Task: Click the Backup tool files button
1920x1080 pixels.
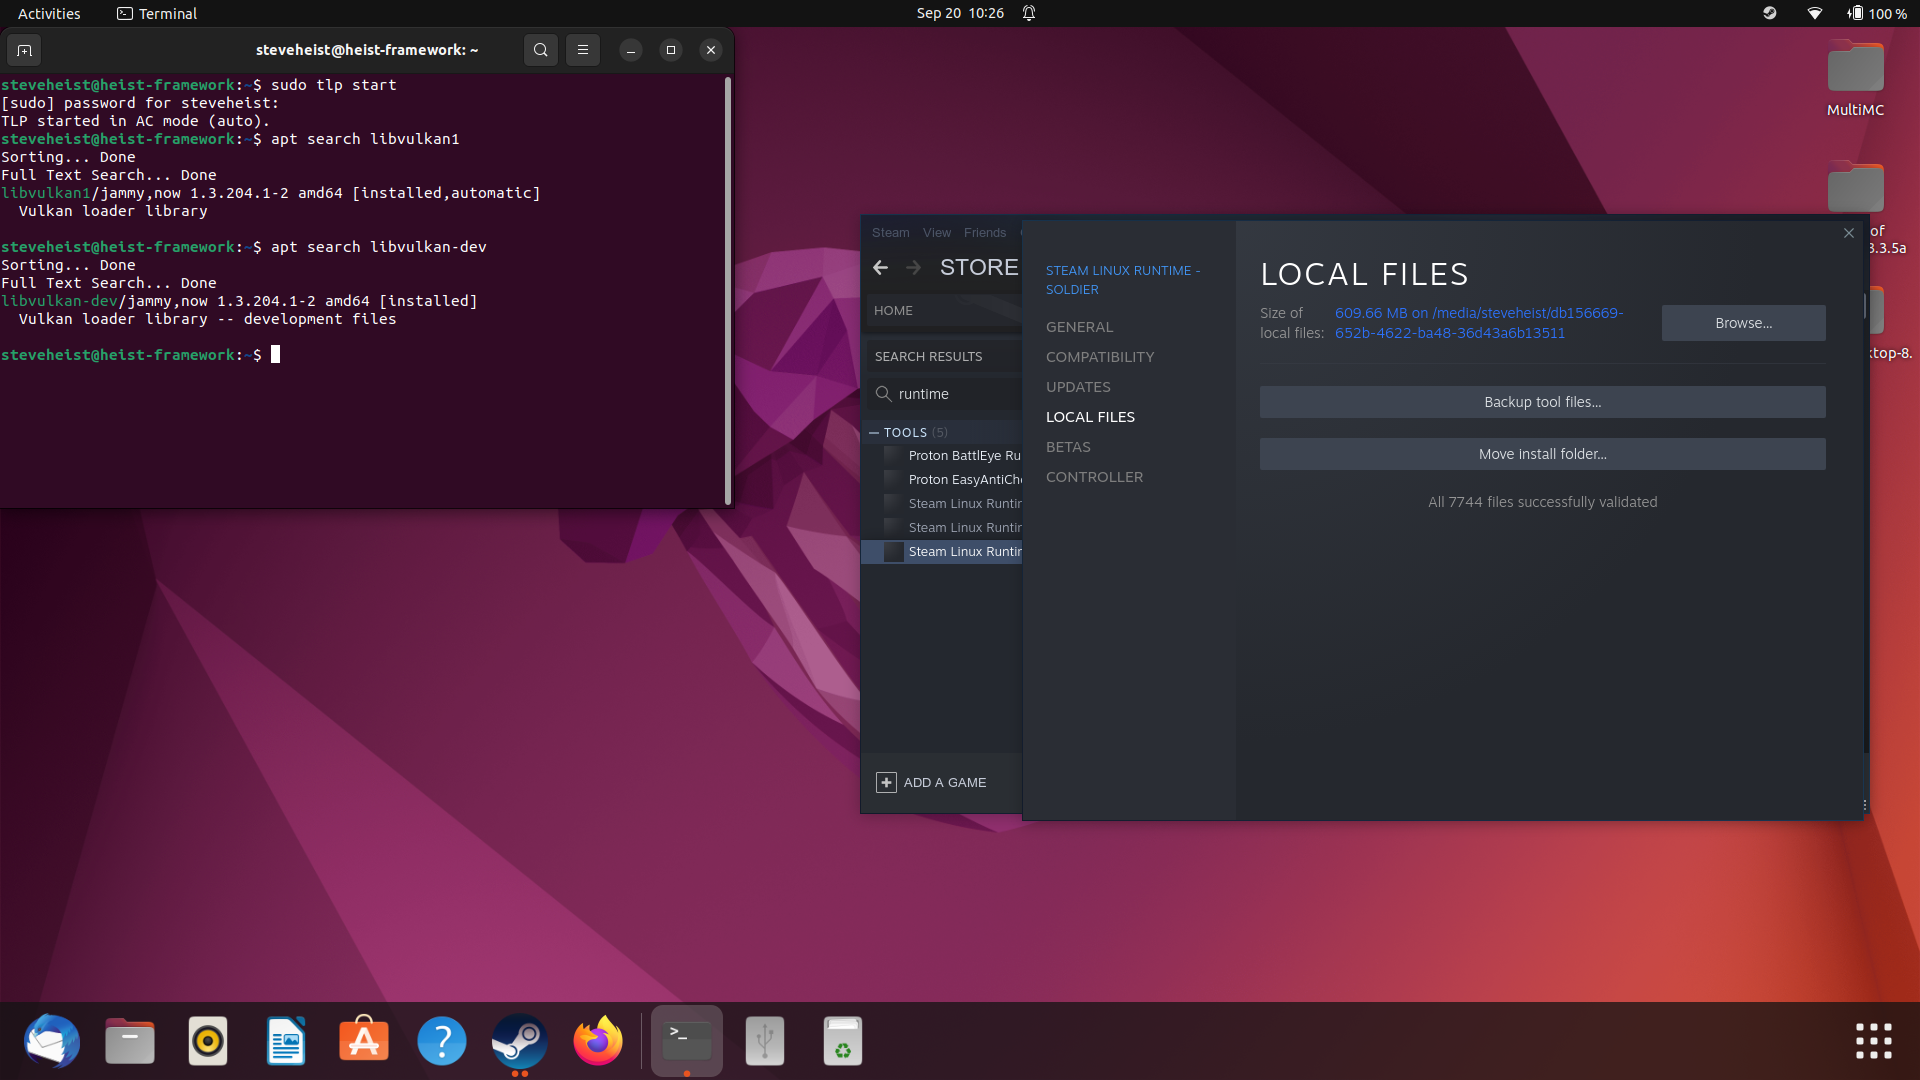Action: [x=1542, y=401]
